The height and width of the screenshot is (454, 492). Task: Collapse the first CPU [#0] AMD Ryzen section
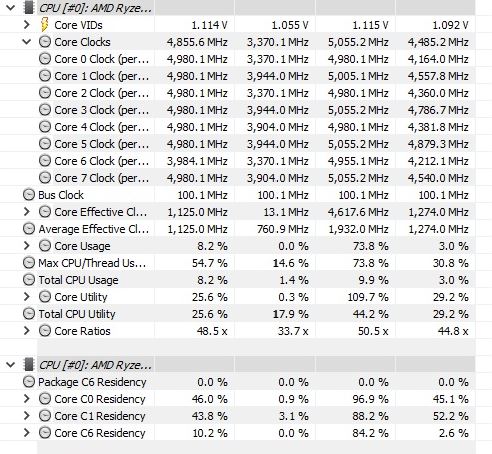[11, 8]
